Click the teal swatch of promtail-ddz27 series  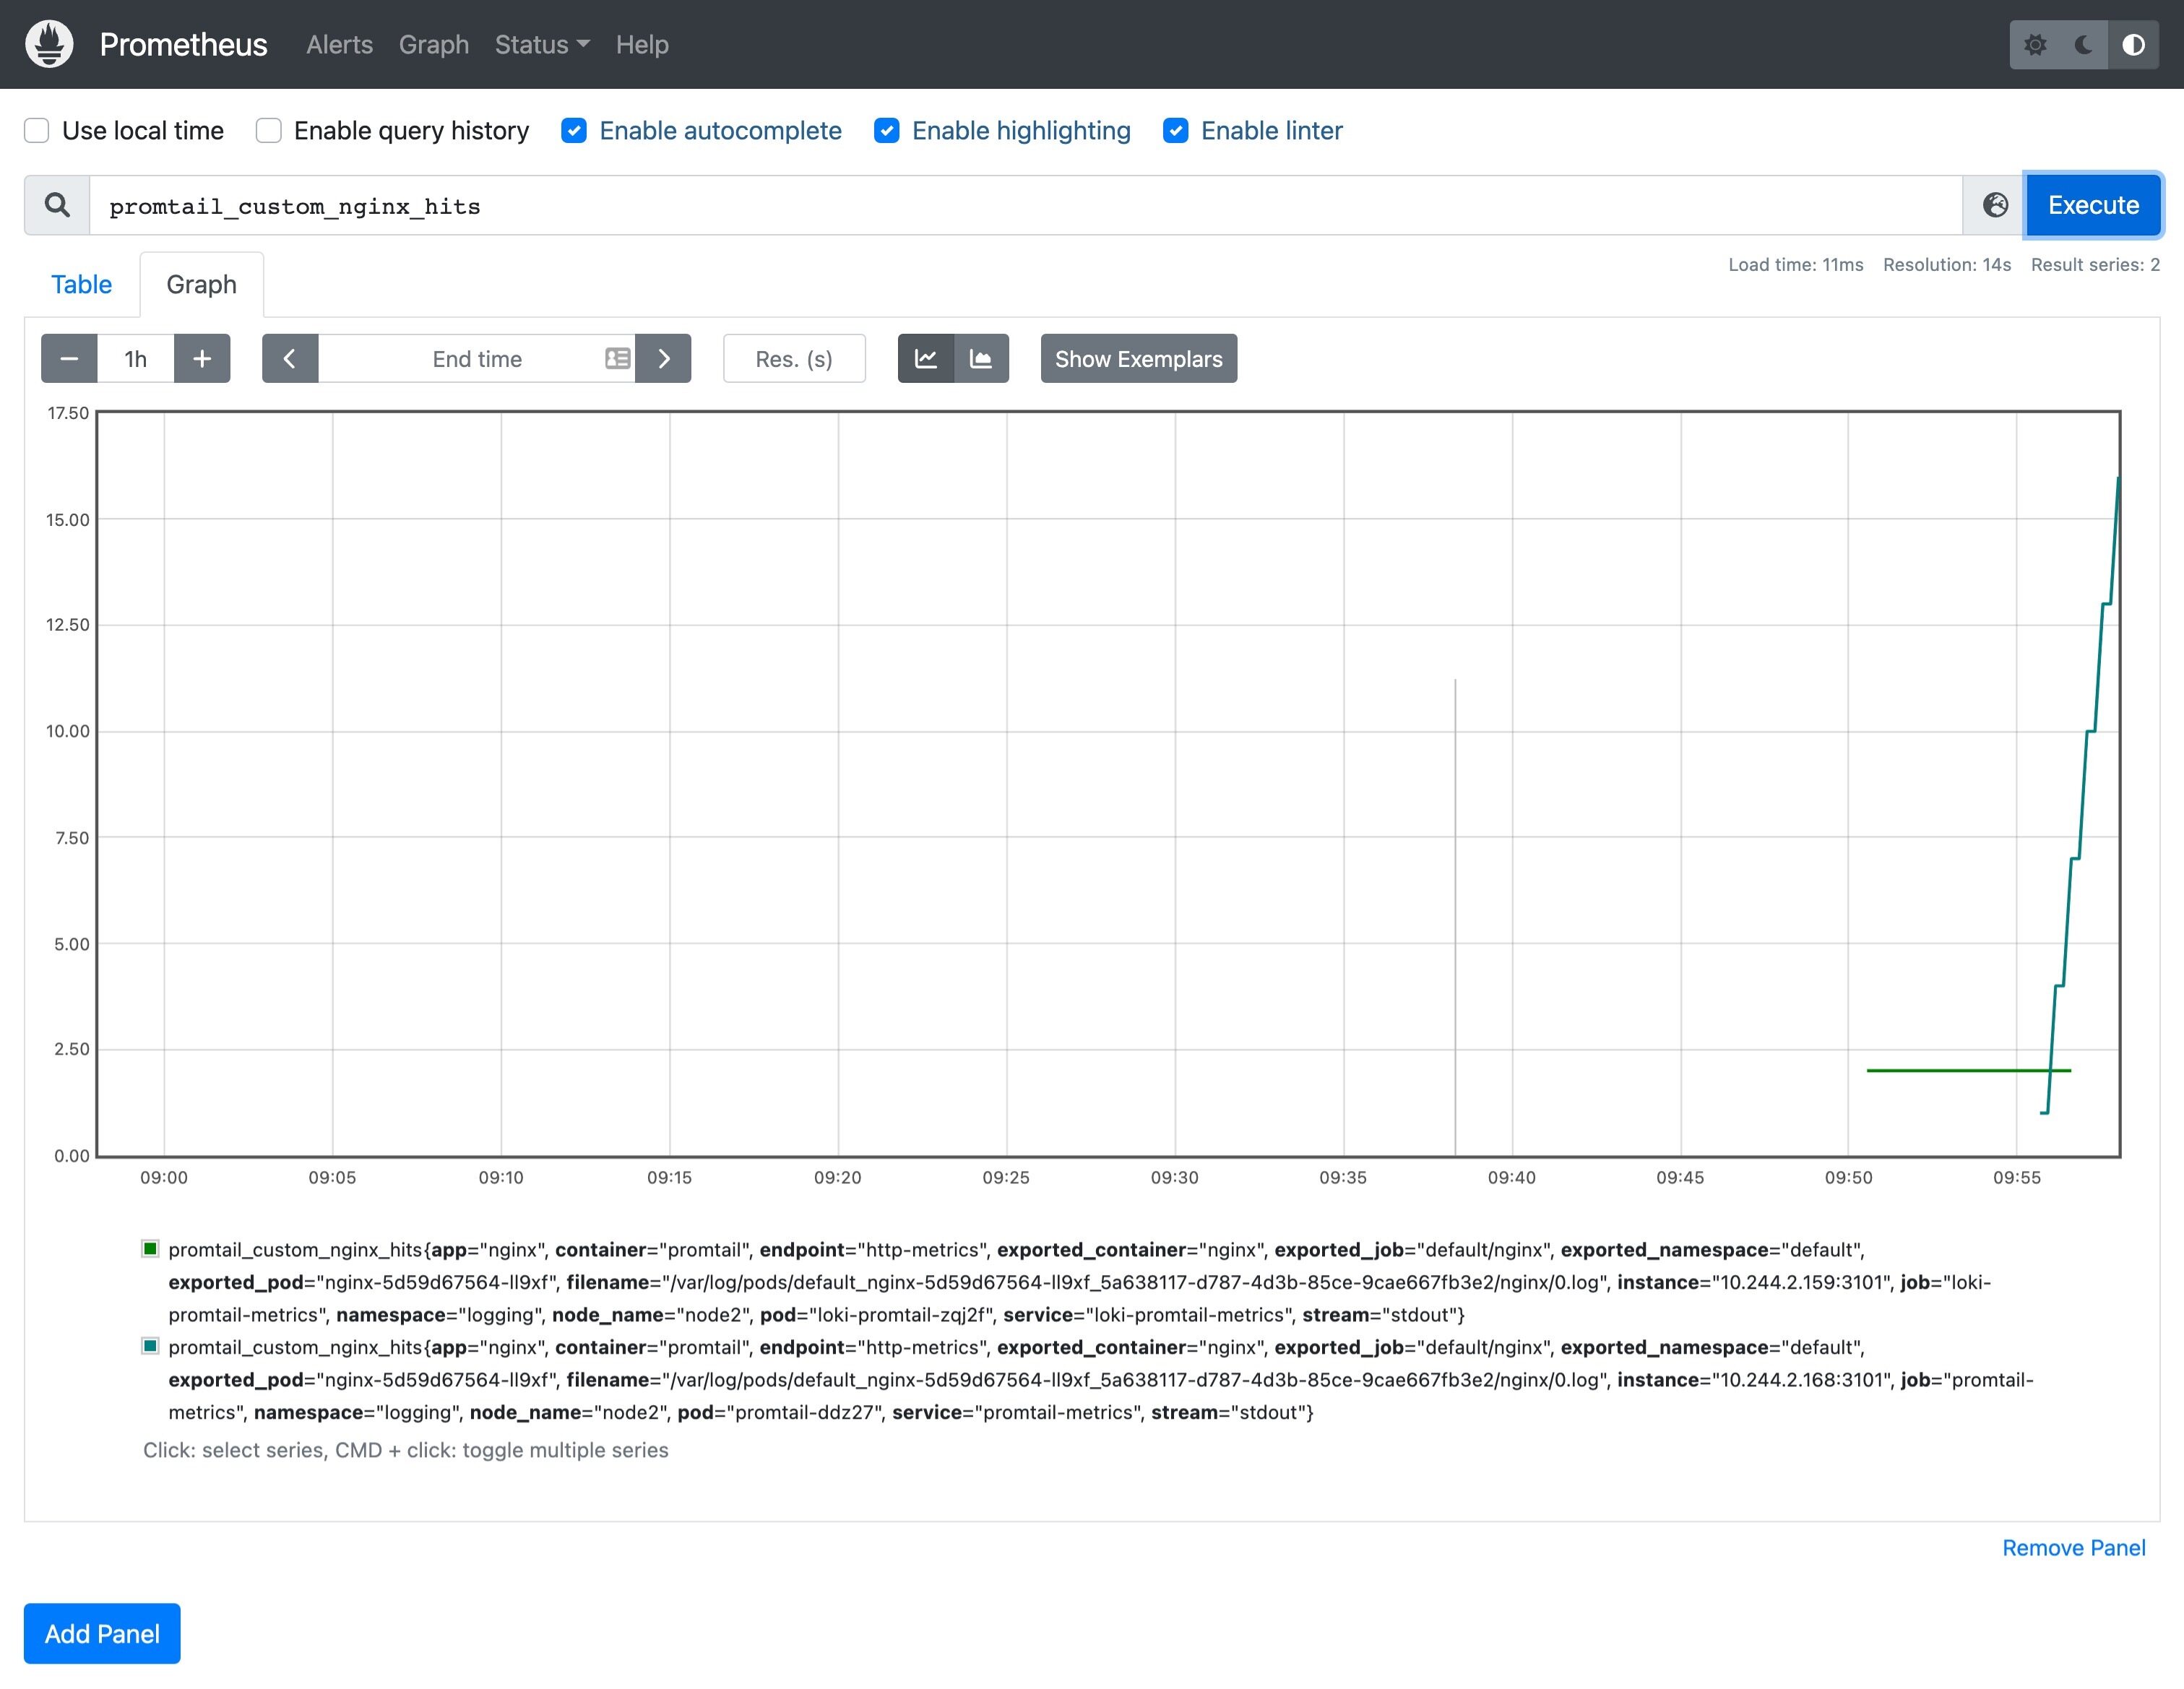[150, 1346]
